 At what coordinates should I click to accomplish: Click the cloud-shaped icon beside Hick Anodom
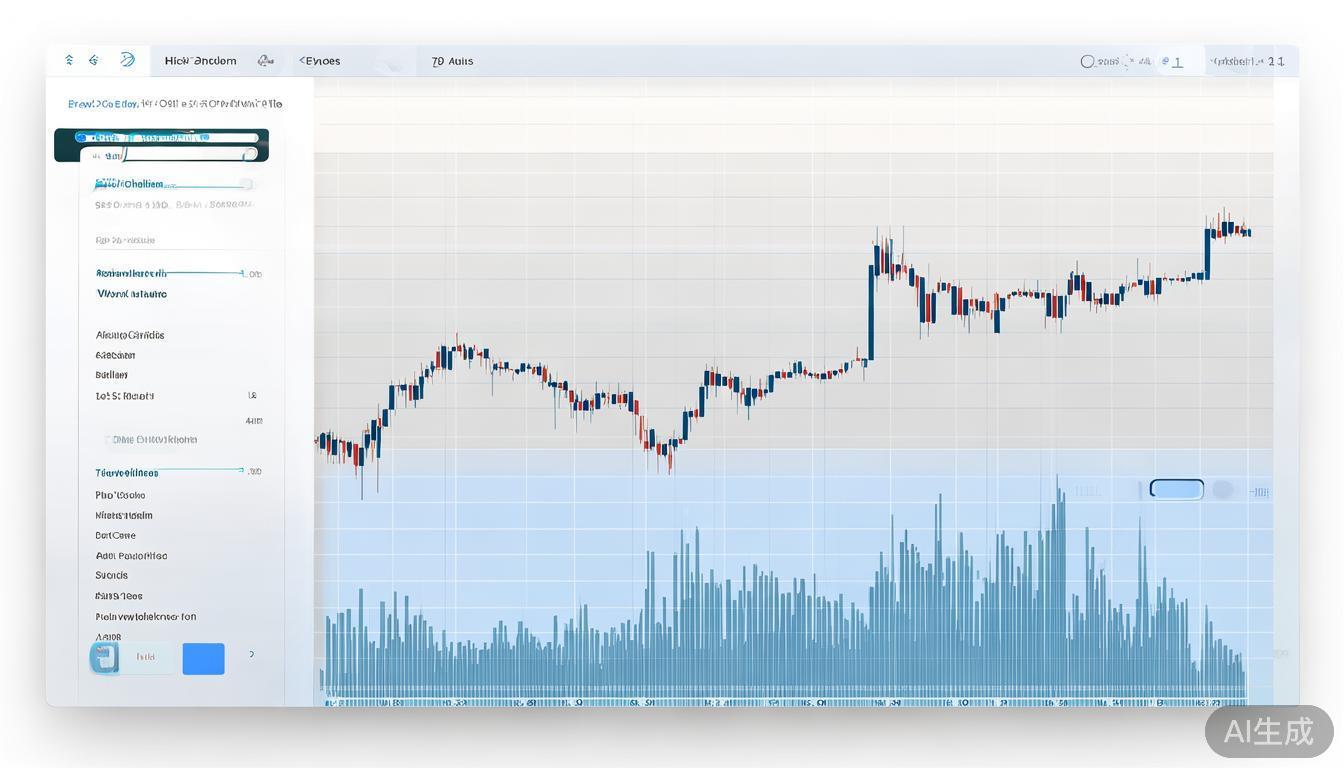265,61
